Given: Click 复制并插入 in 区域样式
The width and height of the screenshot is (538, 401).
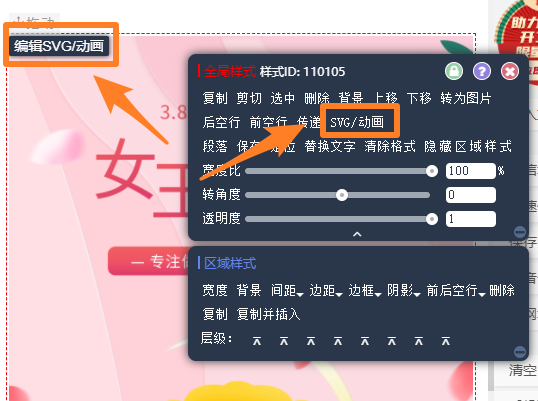Looking at the screenshot, I should click(x=268, y=314).
